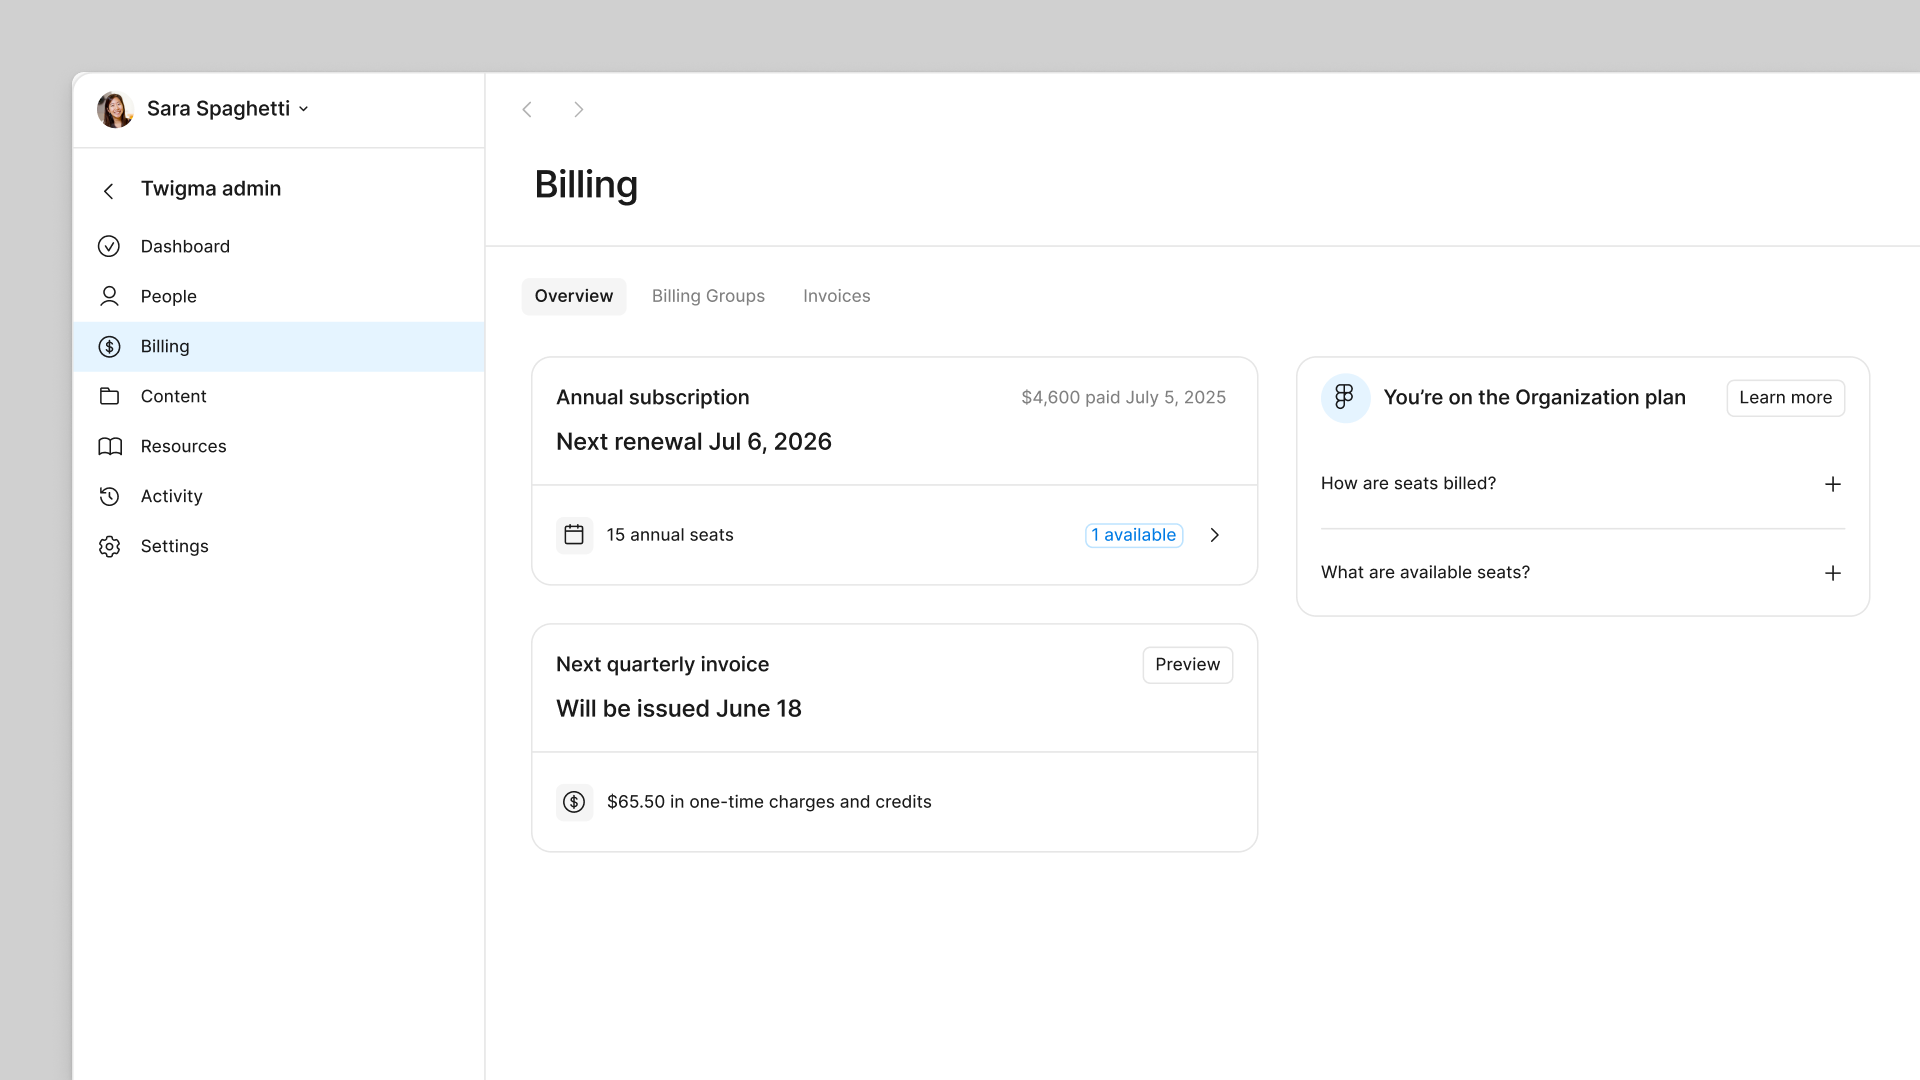The image size is (1920, 1080).
Task: Click the Resources book icon
Action: coord(109,446)
